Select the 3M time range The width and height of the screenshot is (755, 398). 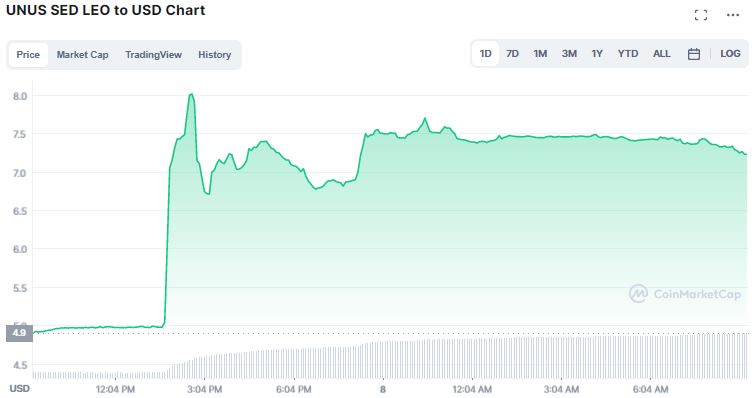tap(569, 53)
